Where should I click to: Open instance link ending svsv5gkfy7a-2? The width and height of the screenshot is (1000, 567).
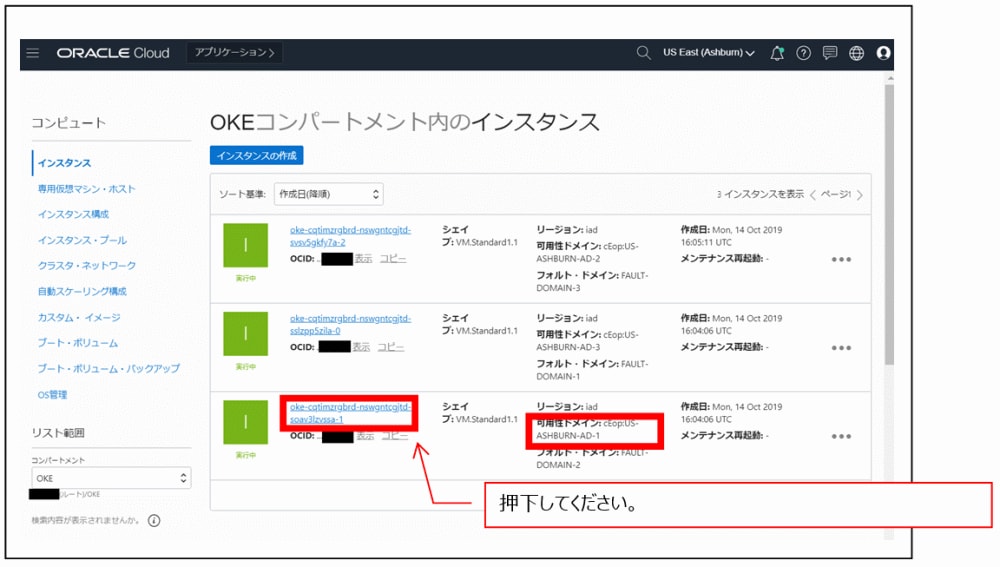click(x=350, y=236)
